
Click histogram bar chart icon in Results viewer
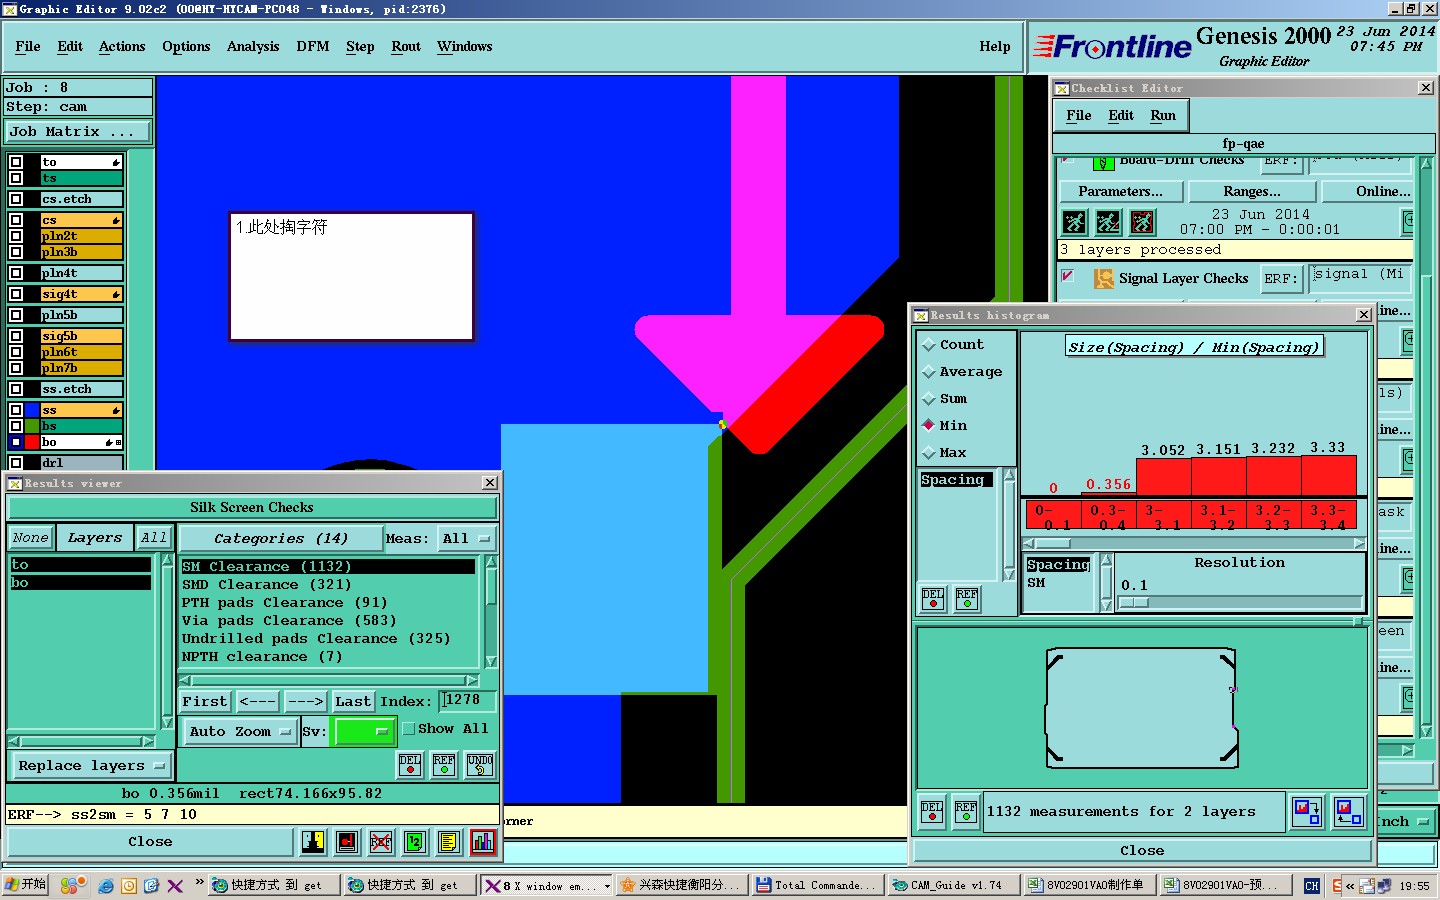pyautogui.click(x=483, y=842)
